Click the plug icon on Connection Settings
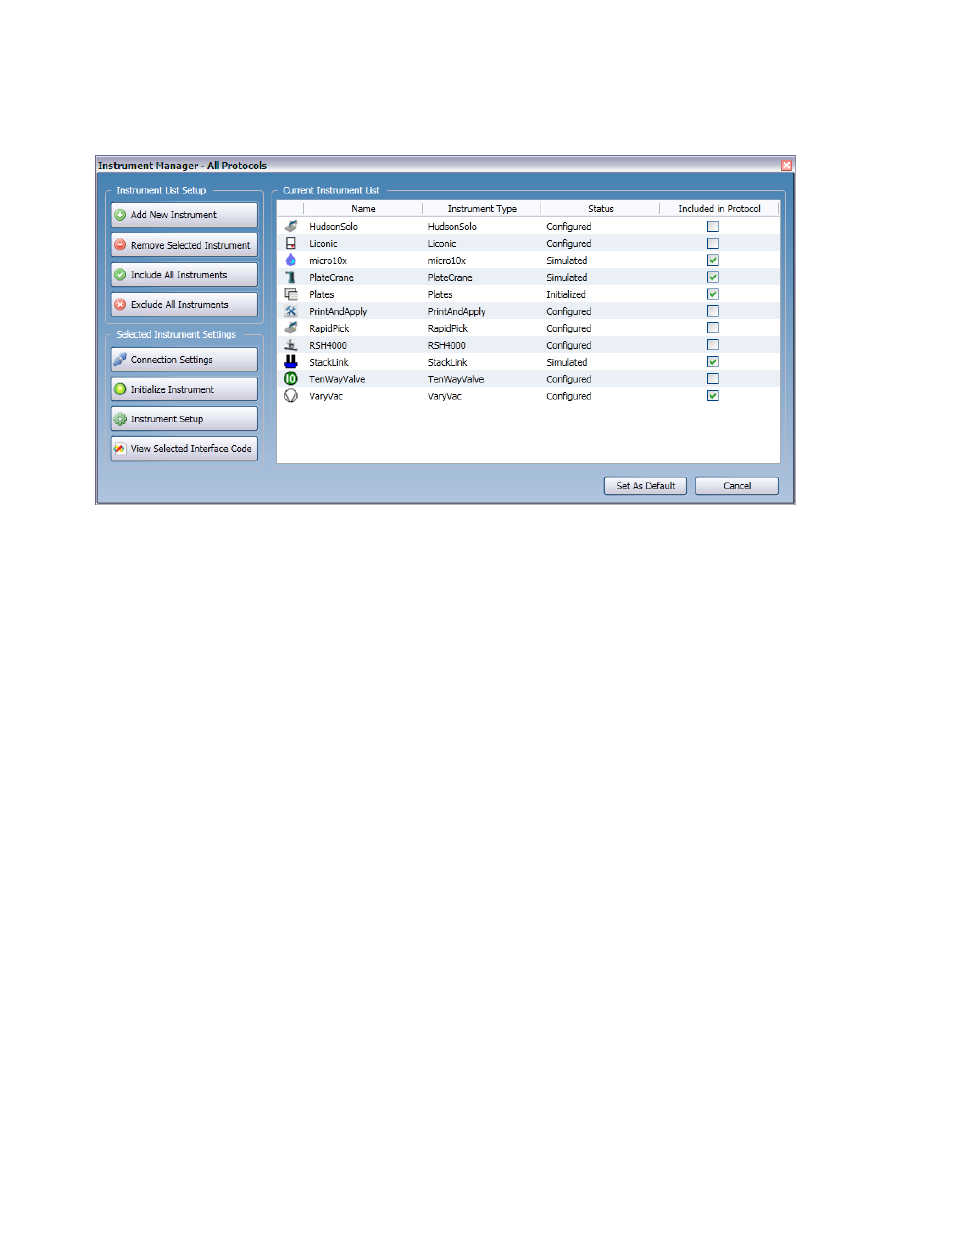Image resolution: width=954 pixels, height=1235 pixels. click(x=120, y=360)
